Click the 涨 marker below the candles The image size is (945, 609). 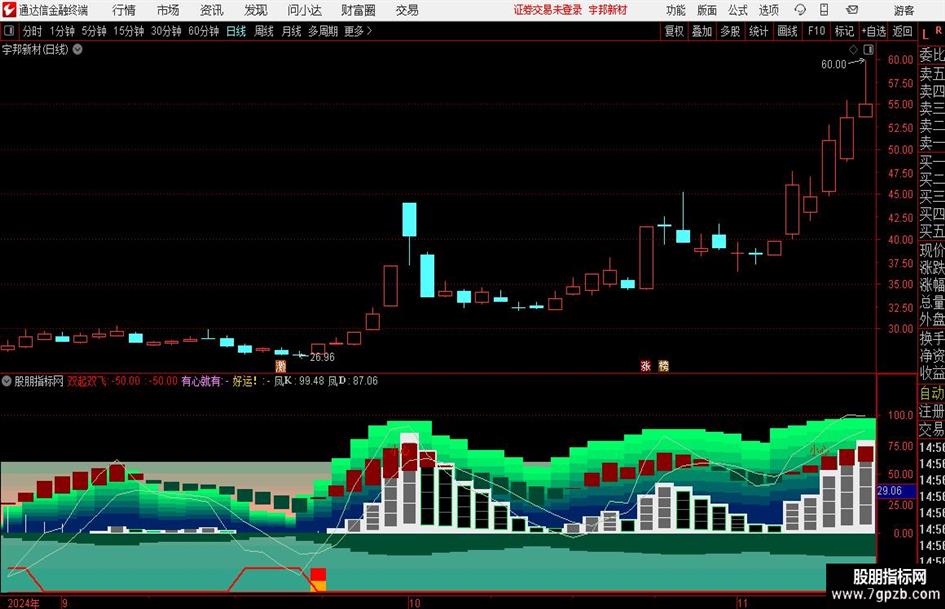pyautogui.click(x=645, y=365)
